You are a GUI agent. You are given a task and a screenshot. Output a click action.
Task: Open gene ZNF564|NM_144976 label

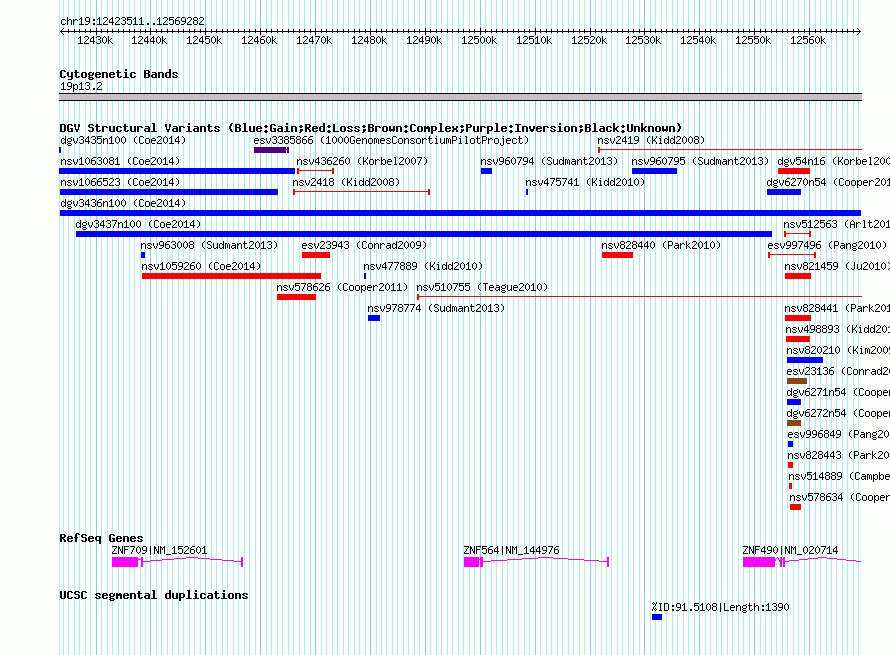click(511, 550)
